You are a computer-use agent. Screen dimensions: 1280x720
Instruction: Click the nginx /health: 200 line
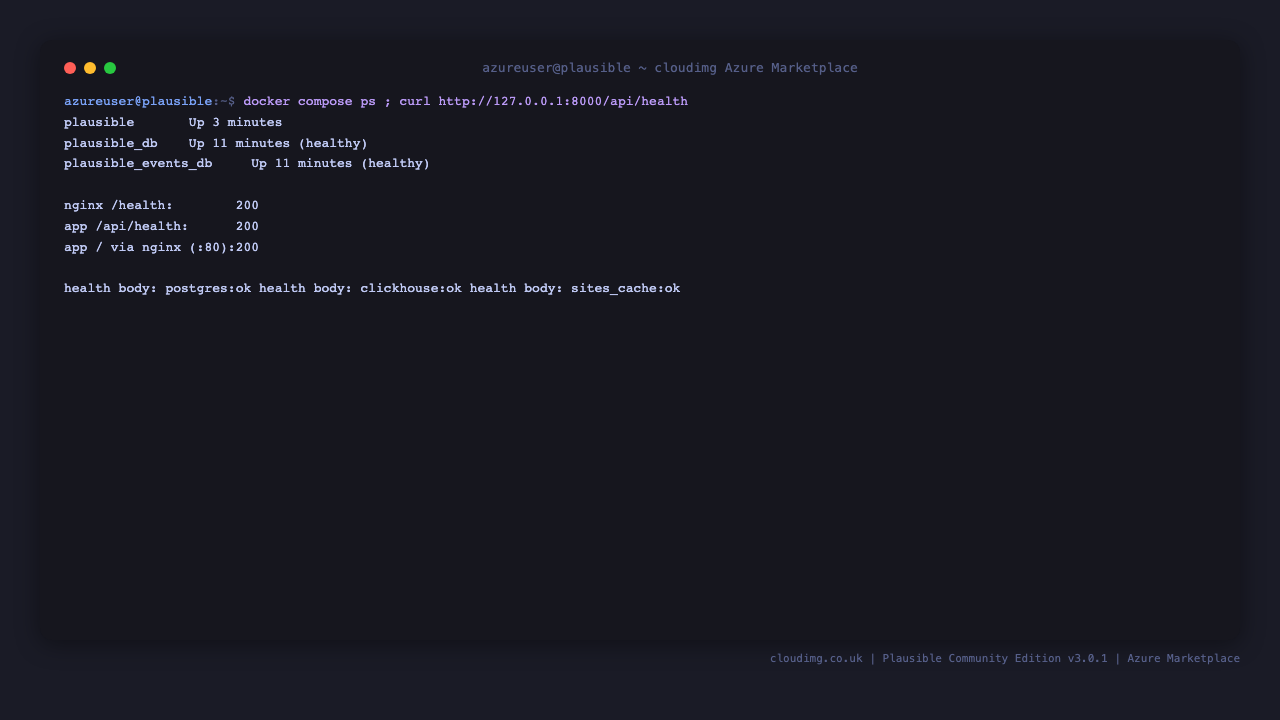pyautogui.click(x=161, y=206)
